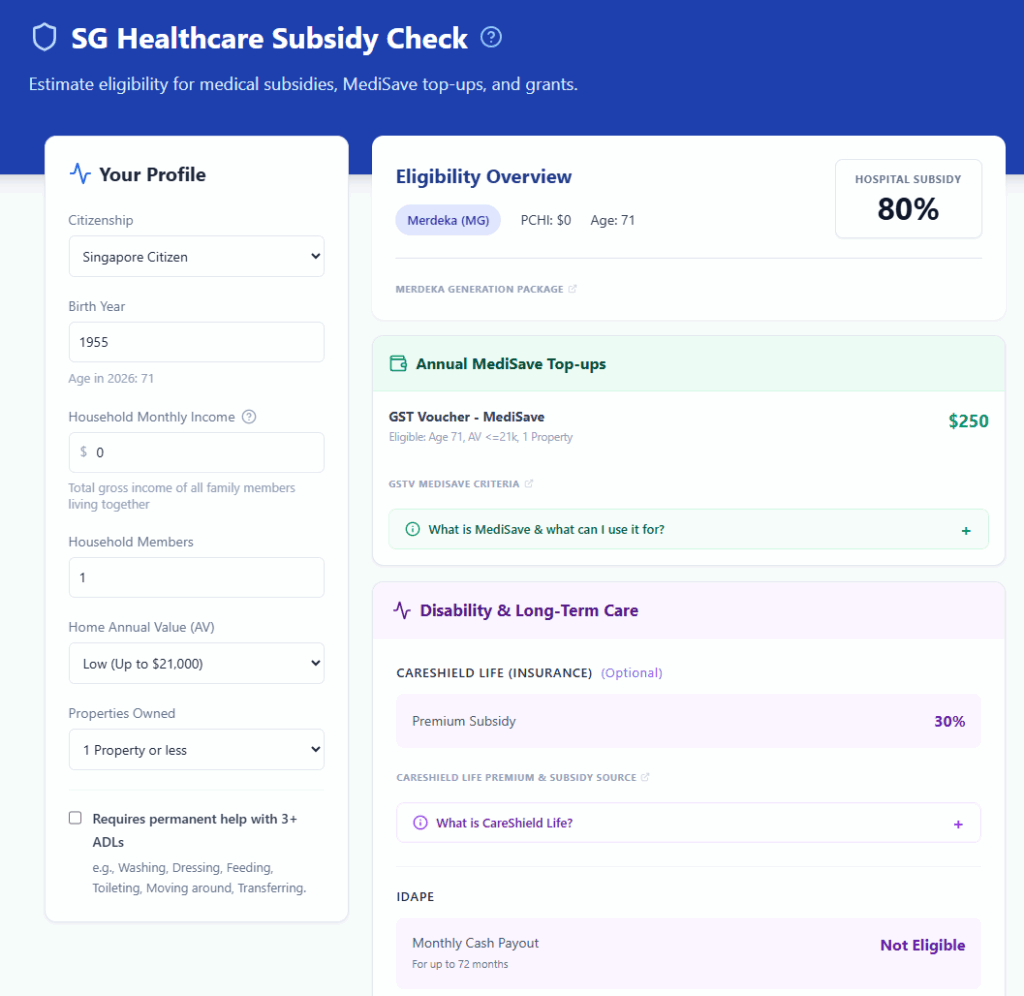
Task: Open the Citizenship dropdown
Action: (x=196, y=256)
